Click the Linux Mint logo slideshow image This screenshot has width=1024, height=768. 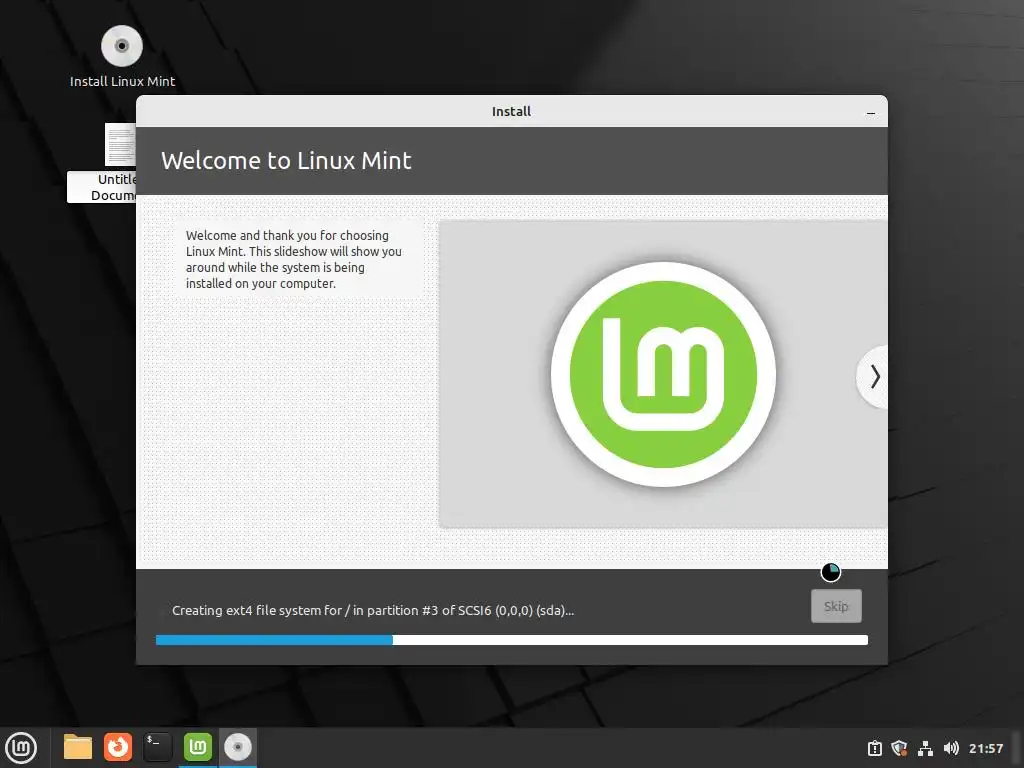coord(663,374)
